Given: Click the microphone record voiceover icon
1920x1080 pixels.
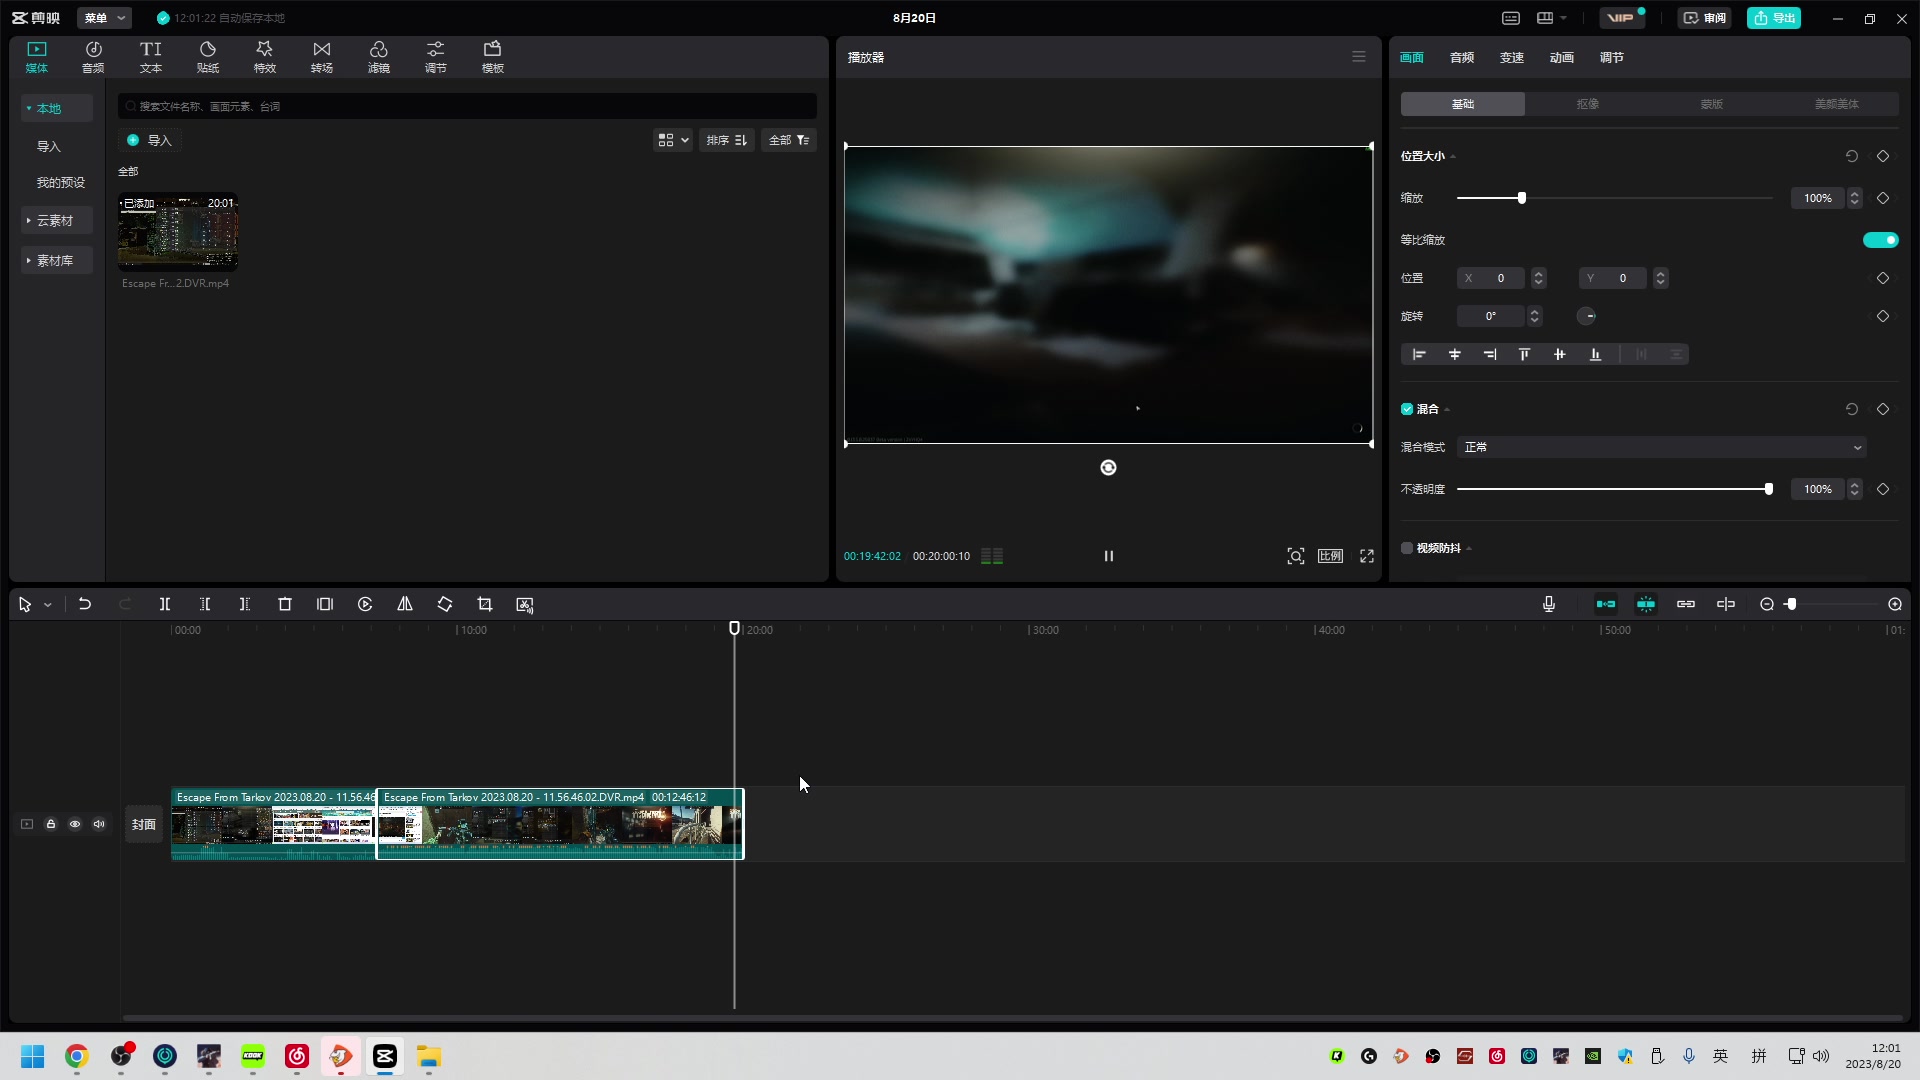Looking at the screenshot, I should [1549, 604].
